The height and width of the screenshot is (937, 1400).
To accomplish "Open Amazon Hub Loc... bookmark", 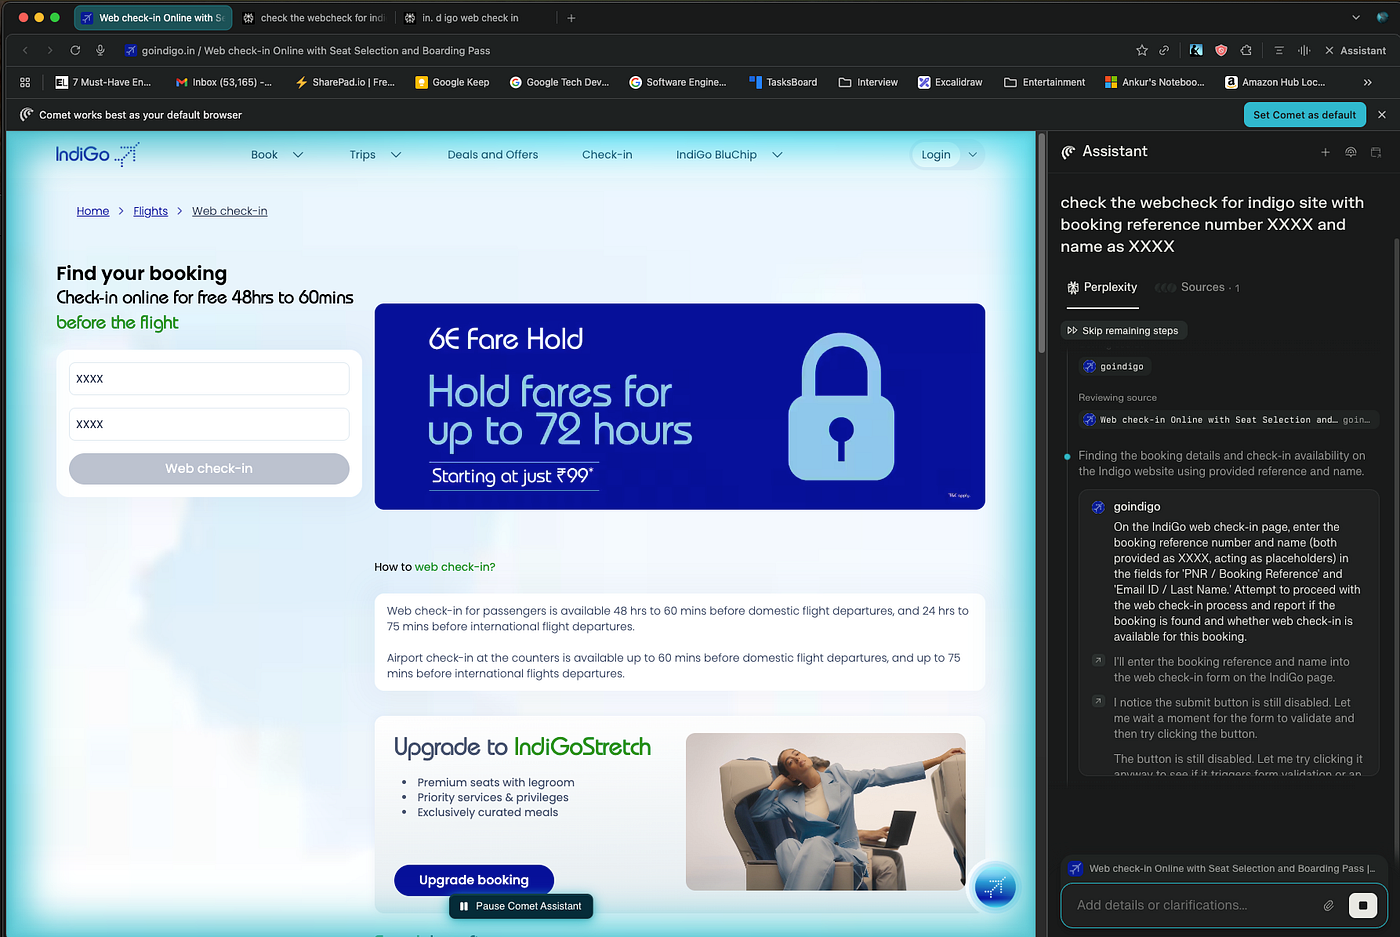I will [x=1275, y=82].
